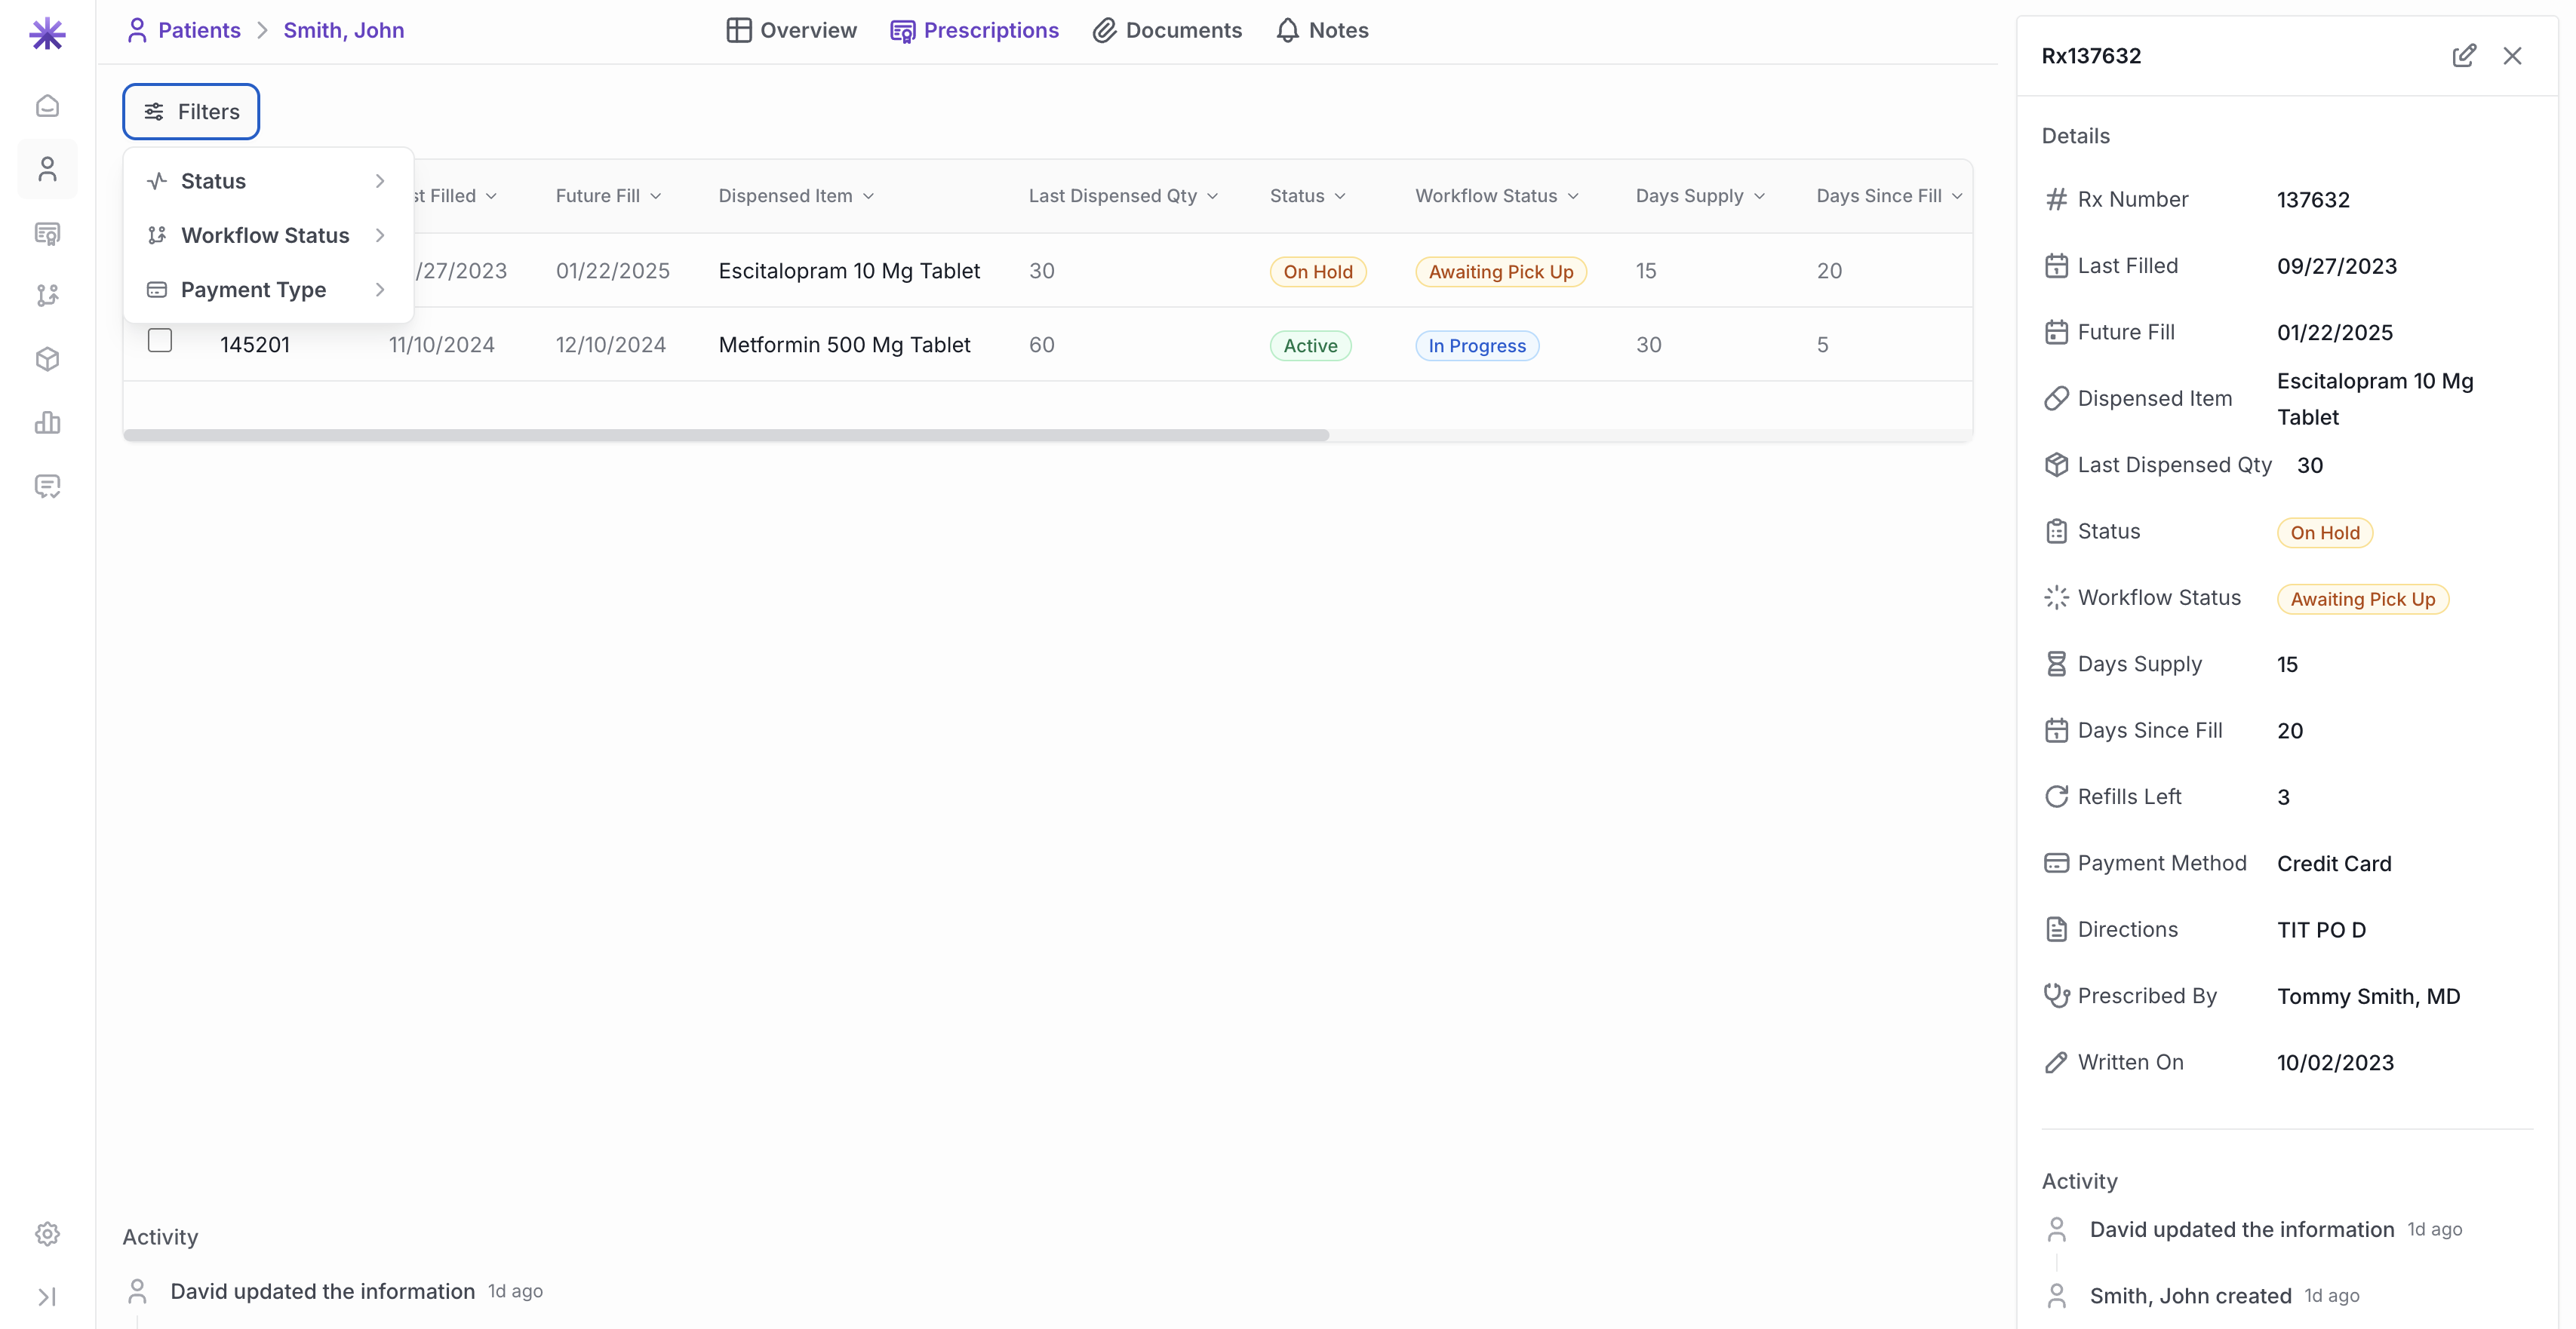The height and width of the screenshot is (1329, 2576).
Task: Open the prescriptions icon in the sidebar
Action: point(47,233)
